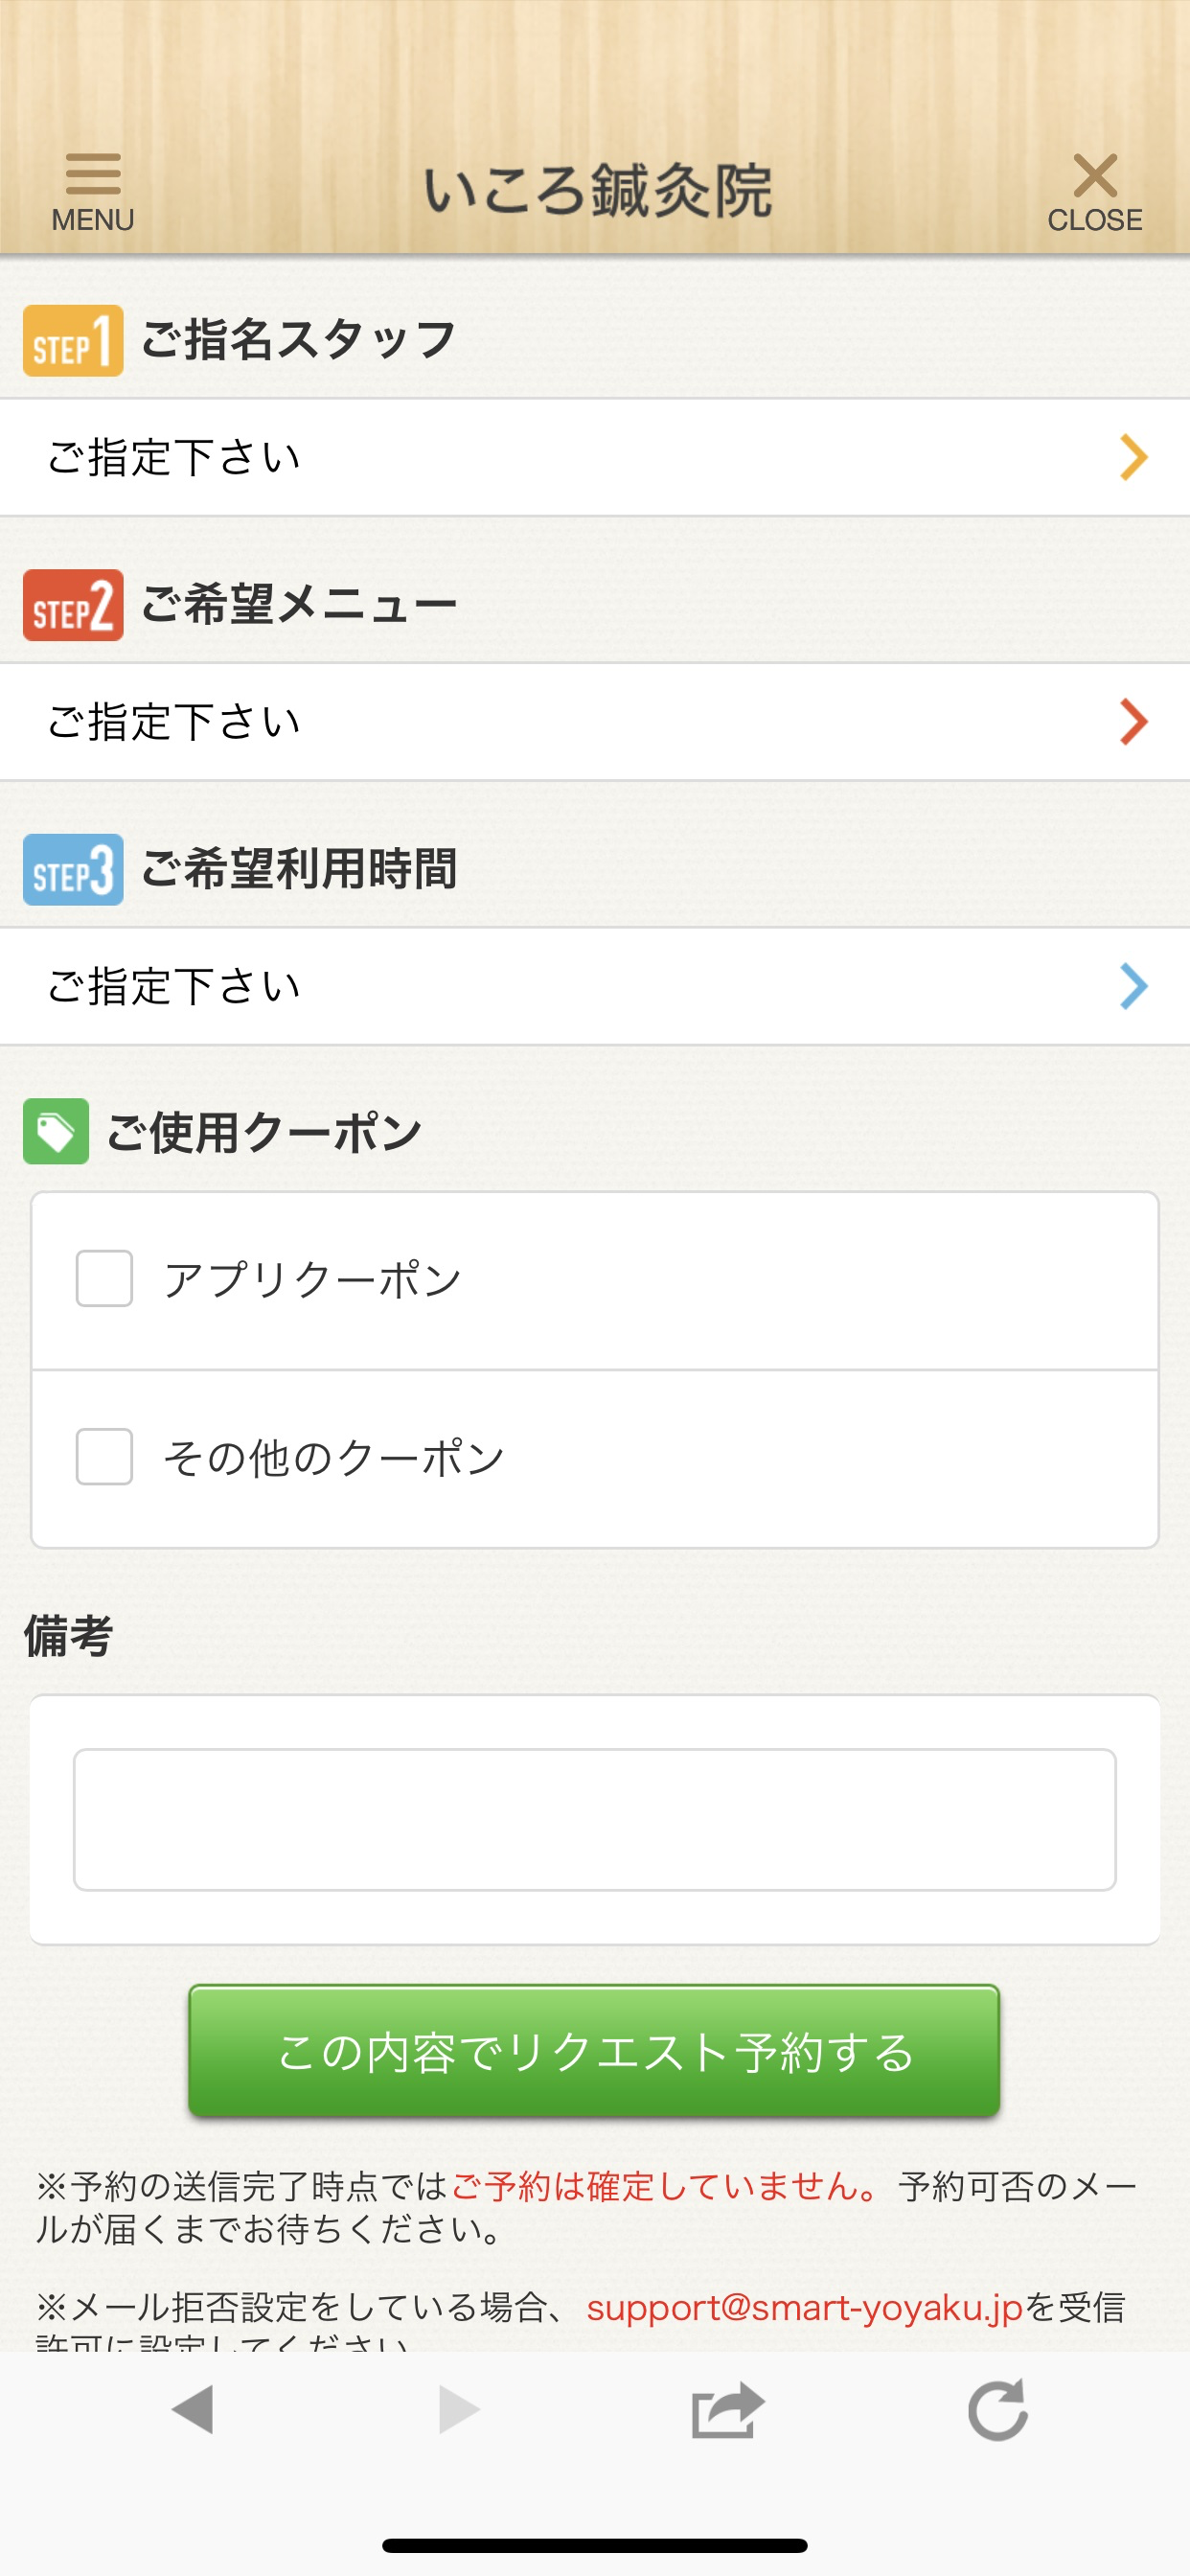
Task: Open the hamburger MENU icon
Action: click(x=93, y=175)
